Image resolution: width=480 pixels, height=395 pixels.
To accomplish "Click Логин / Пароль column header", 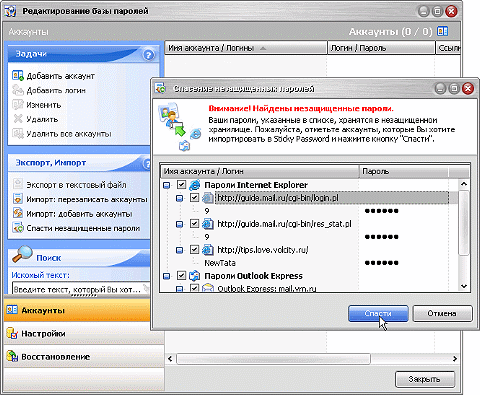I will click(x=381, y=48).
